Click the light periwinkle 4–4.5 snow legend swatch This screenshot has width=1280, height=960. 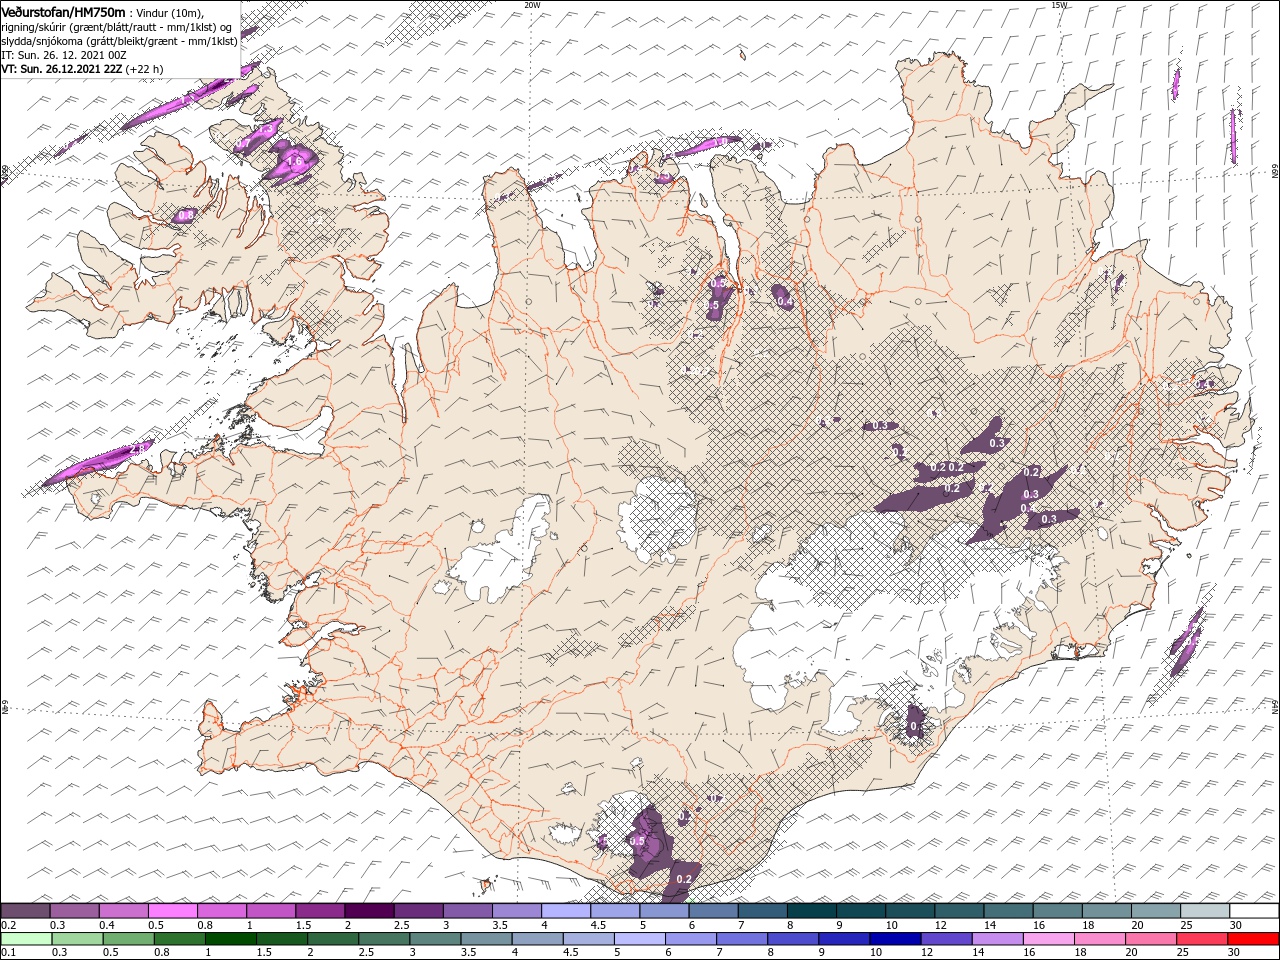pyautogui.click(x=566, y=911)
